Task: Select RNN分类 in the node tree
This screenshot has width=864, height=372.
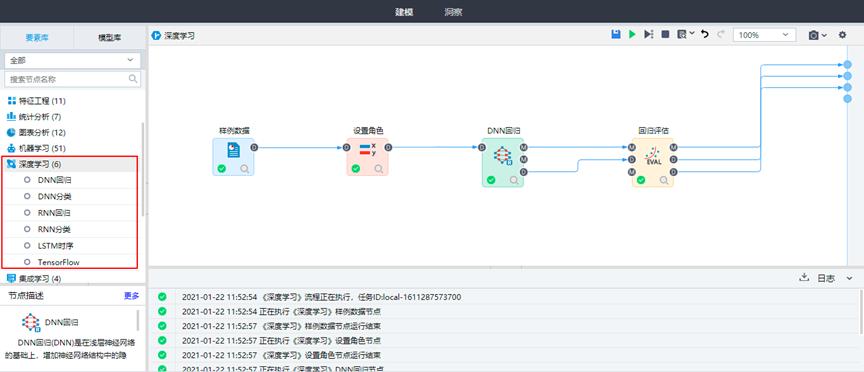Action: tap(55, 229)
